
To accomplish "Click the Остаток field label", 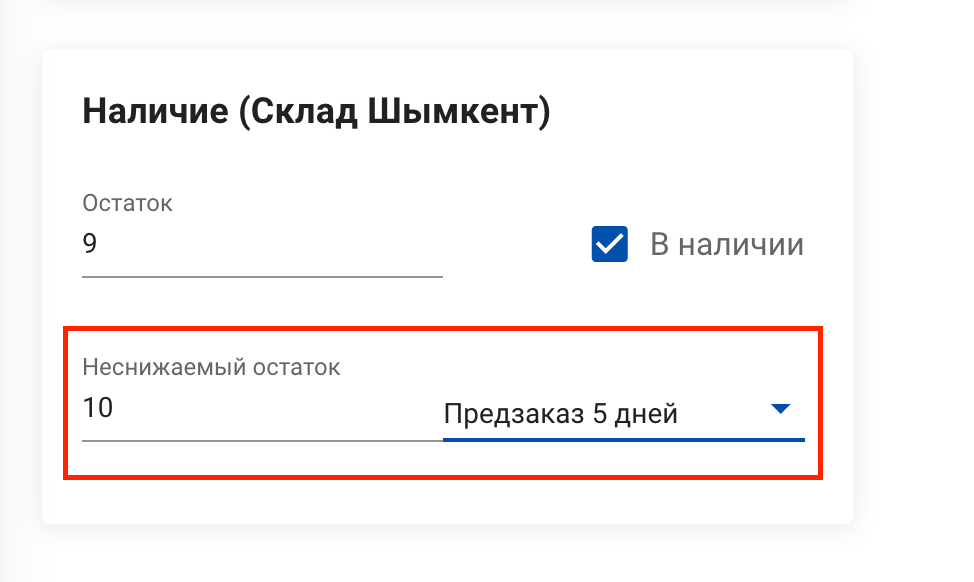I will coord(127,203).
